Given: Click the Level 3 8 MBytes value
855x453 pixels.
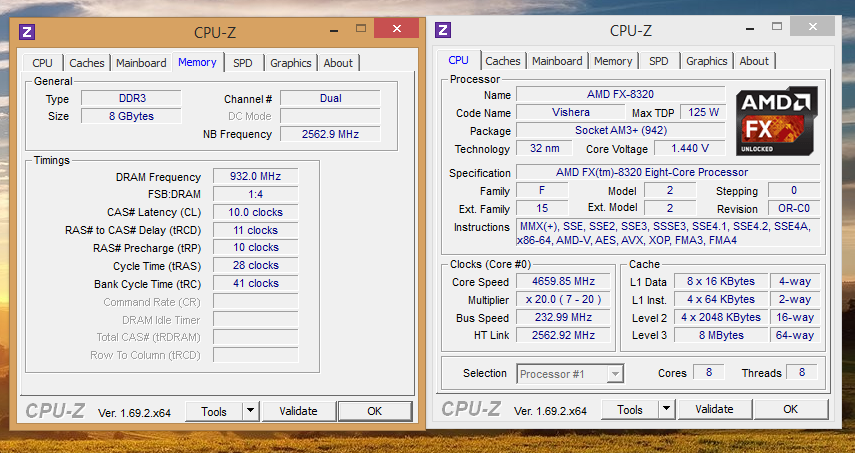Looking at the screenshot, I should (x=721, y=335).
